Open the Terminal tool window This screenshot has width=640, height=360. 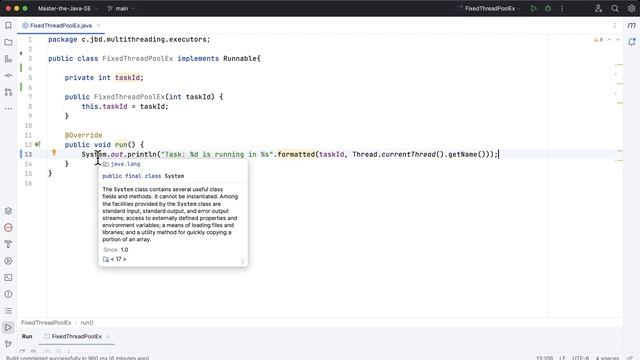pyautogui.click(x=8, y=278)
